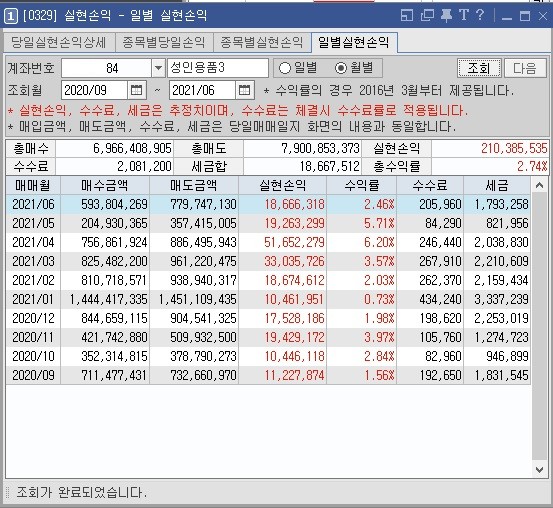553x508 pixels.
Task: Click the start month input field 2020/09
Action: [94, 90]
